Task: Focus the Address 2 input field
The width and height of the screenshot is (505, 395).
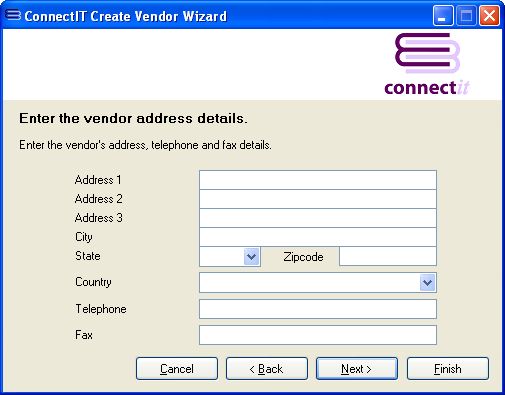Action: coord(318,199)
